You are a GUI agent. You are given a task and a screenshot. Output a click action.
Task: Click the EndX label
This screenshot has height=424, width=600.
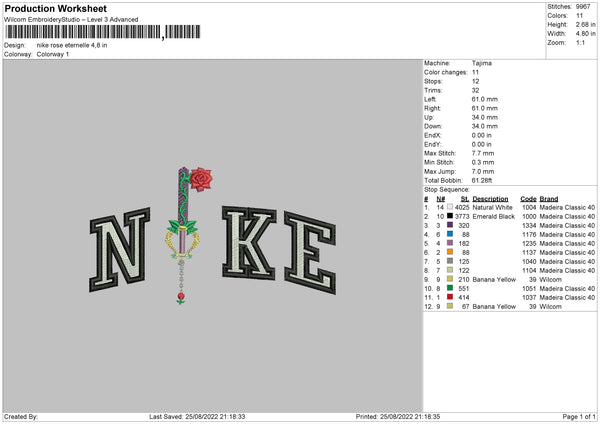pos(432,135)
